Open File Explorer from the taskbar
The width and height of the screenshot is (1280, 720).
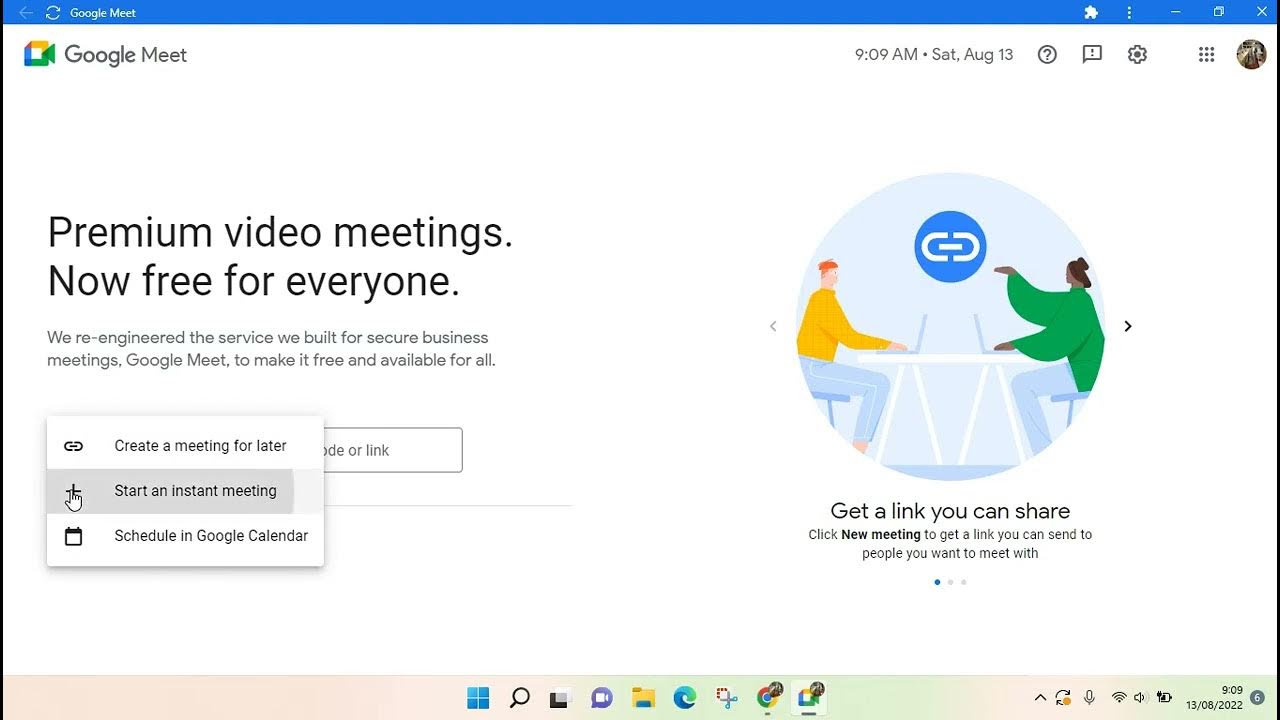coord(643,698)
